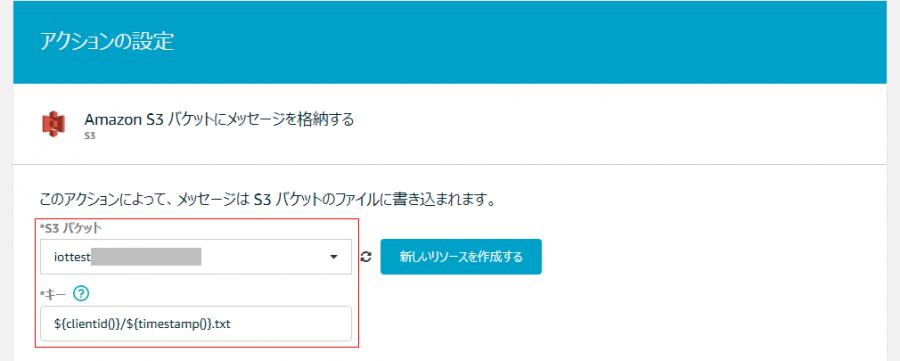The width and height of the screenshot is (900, 361).
Task: Expand the S3 バケット dropdown arrow
Action: coord(333,257)
